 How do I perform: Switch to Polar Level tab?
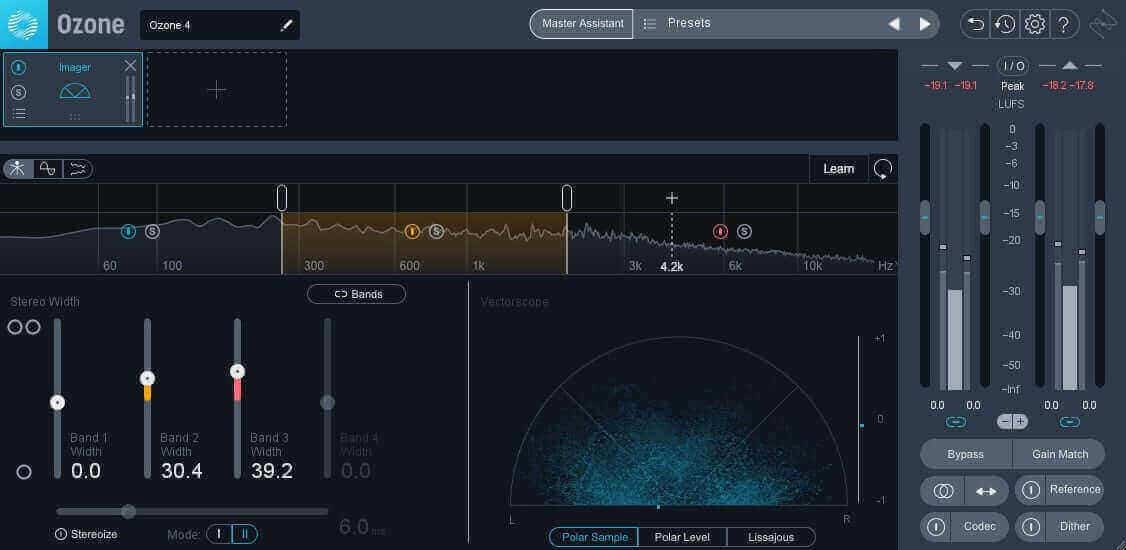(681, 537)
